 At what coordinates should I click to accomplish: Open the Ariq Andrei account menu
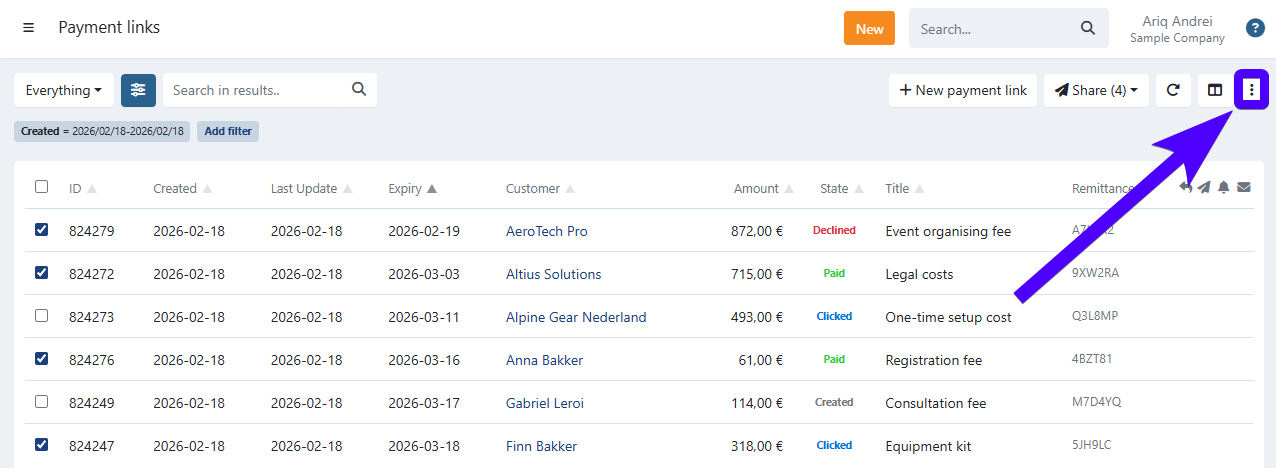[x=1177, y=28]
